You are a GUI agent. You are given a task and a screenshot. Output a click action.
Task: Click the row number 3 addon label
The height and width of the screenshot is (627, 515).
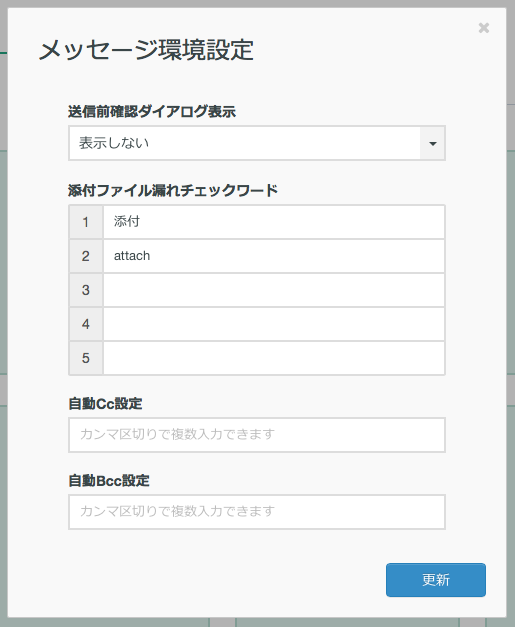(86, 290)
